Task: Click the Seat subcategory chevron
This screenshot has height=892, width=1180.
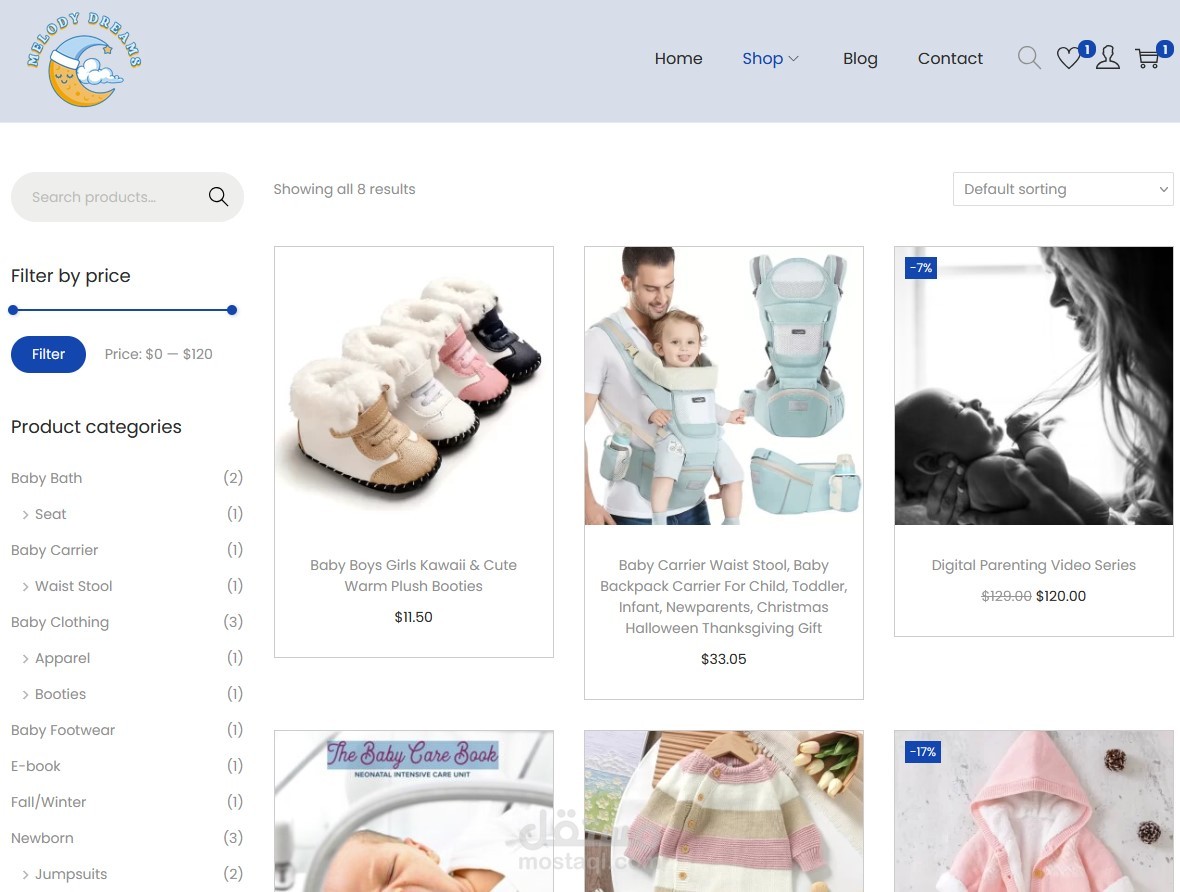Action: point(26,515)
